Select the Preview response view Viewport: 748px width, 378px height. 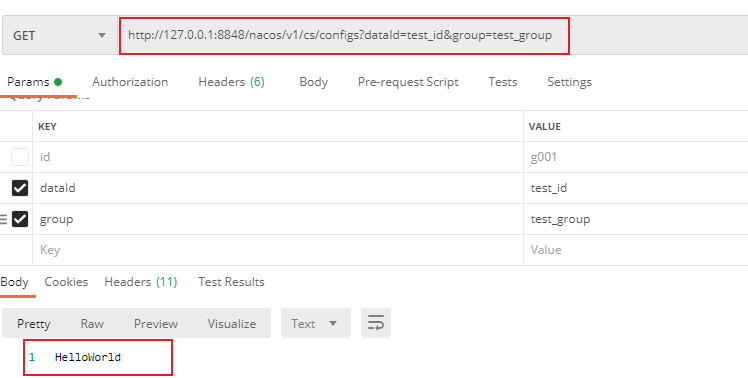[x=156, y=324]
